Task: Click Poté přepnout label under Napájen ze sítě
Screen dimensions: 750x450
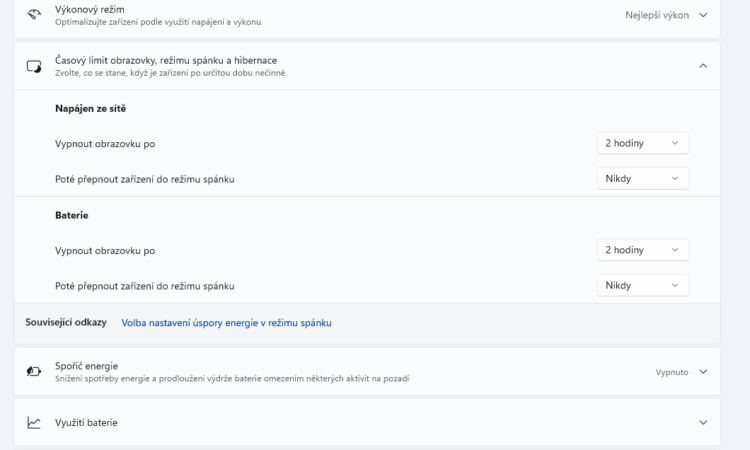Action: coord(144,179)
